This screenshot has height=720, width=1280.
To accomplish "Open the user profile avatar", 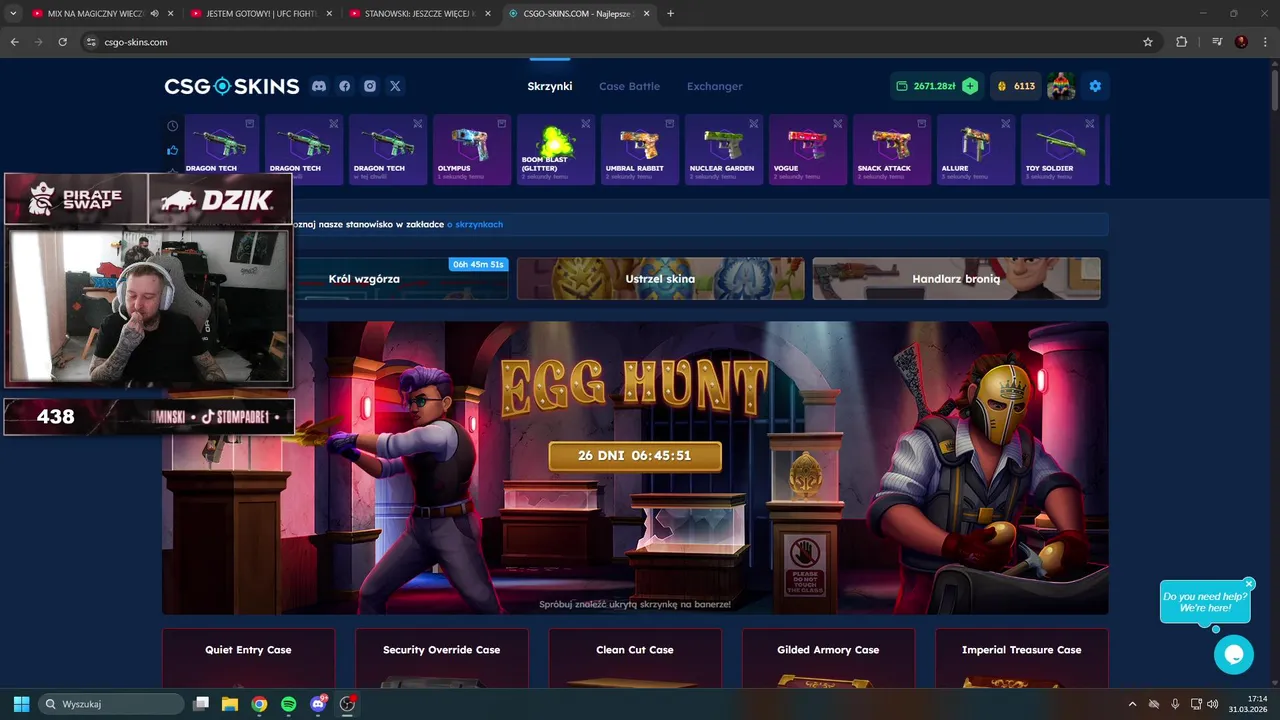I will tap(1061, 86).
